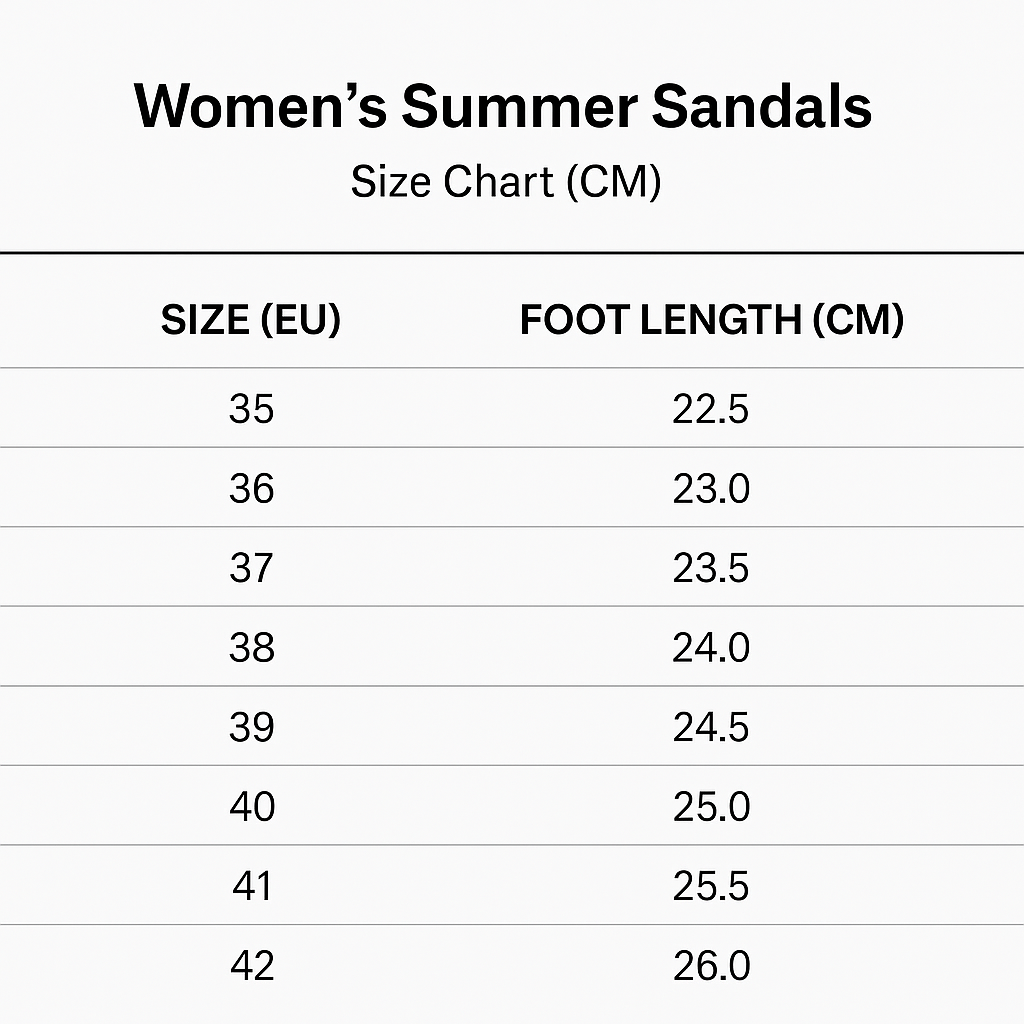Click the 25.5 foot length value

point(710,886)
